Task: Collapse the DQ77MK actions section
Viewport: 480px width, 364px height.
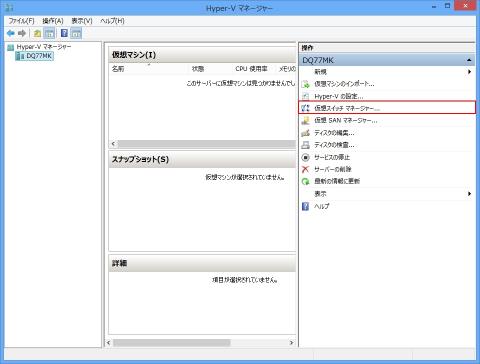Action: [469, 60]
